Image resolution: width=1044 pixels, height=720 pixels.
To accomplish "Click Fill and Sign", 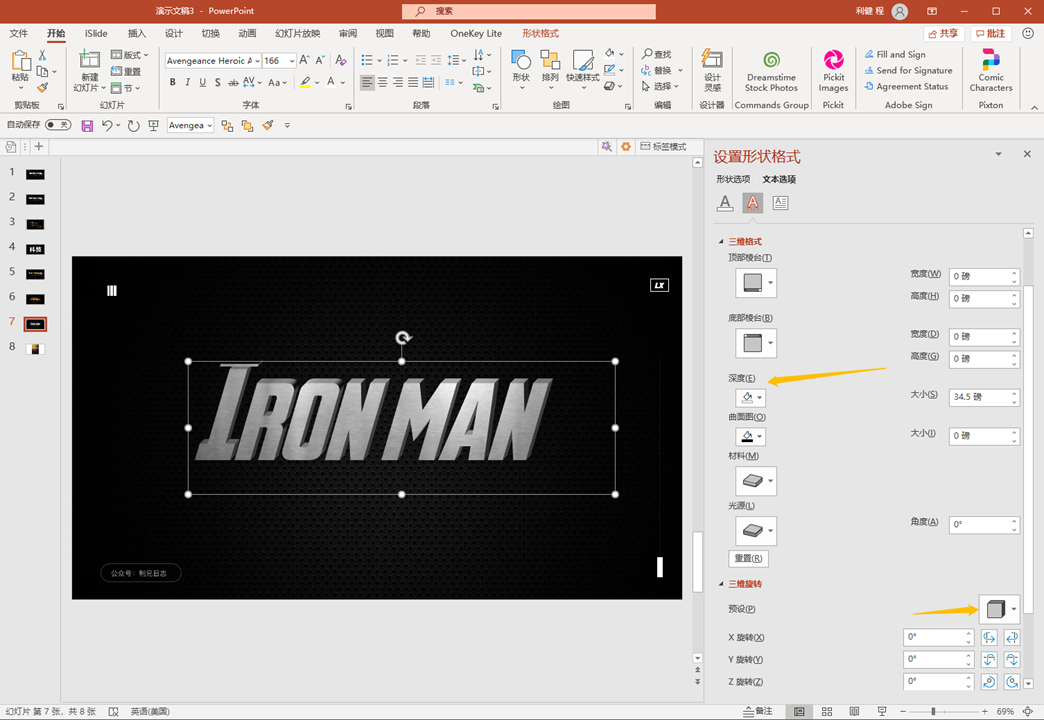I will pos(895,55).
